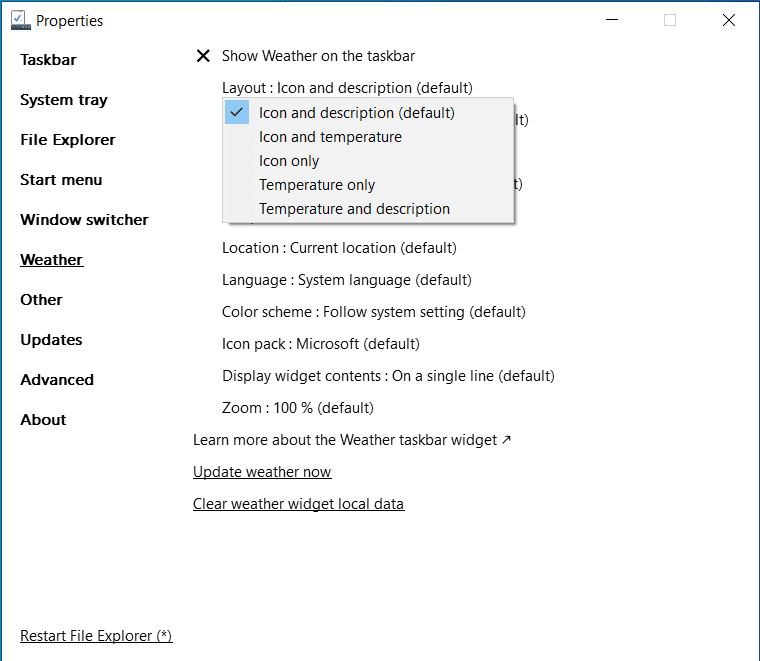
Task: Open Display widget contents options
Action: pyautogui.click(x=388, y=376)
